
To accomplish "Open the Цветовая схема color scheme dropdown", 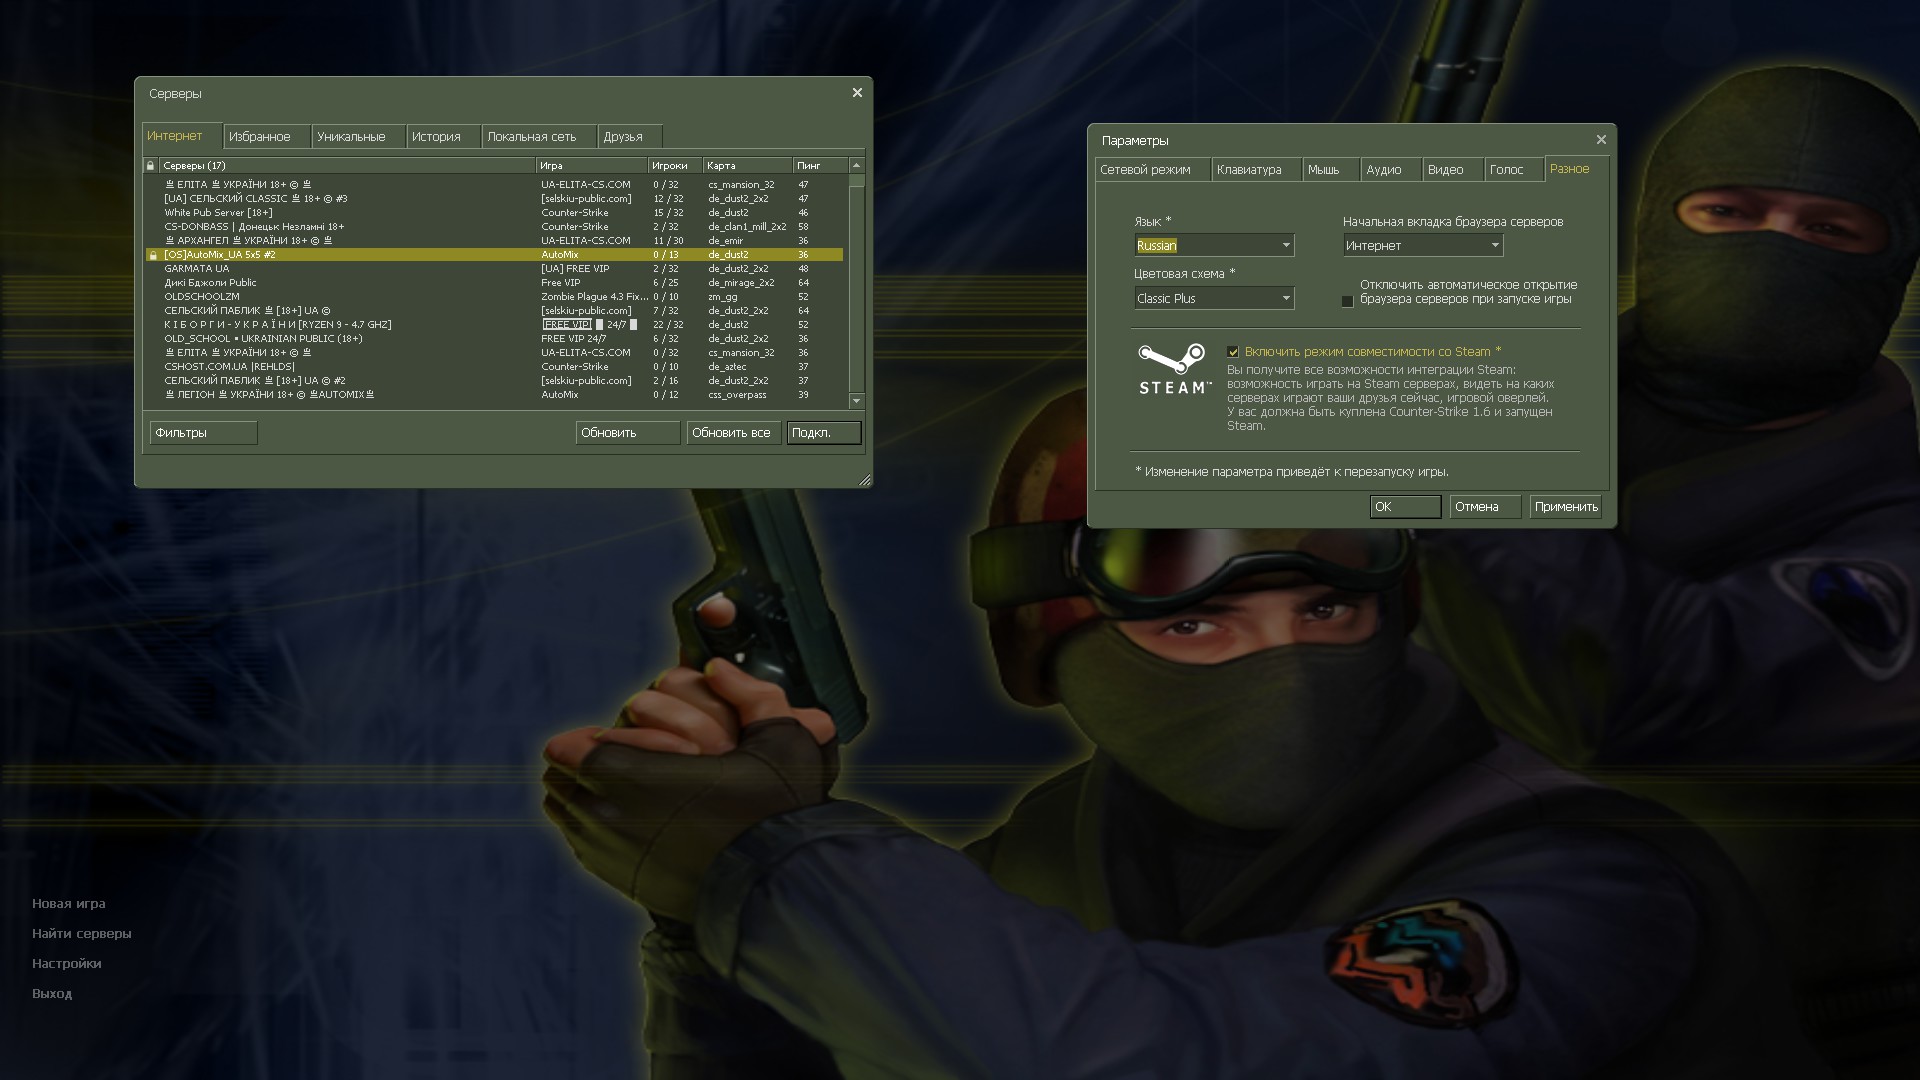I will pos(1214,298).
